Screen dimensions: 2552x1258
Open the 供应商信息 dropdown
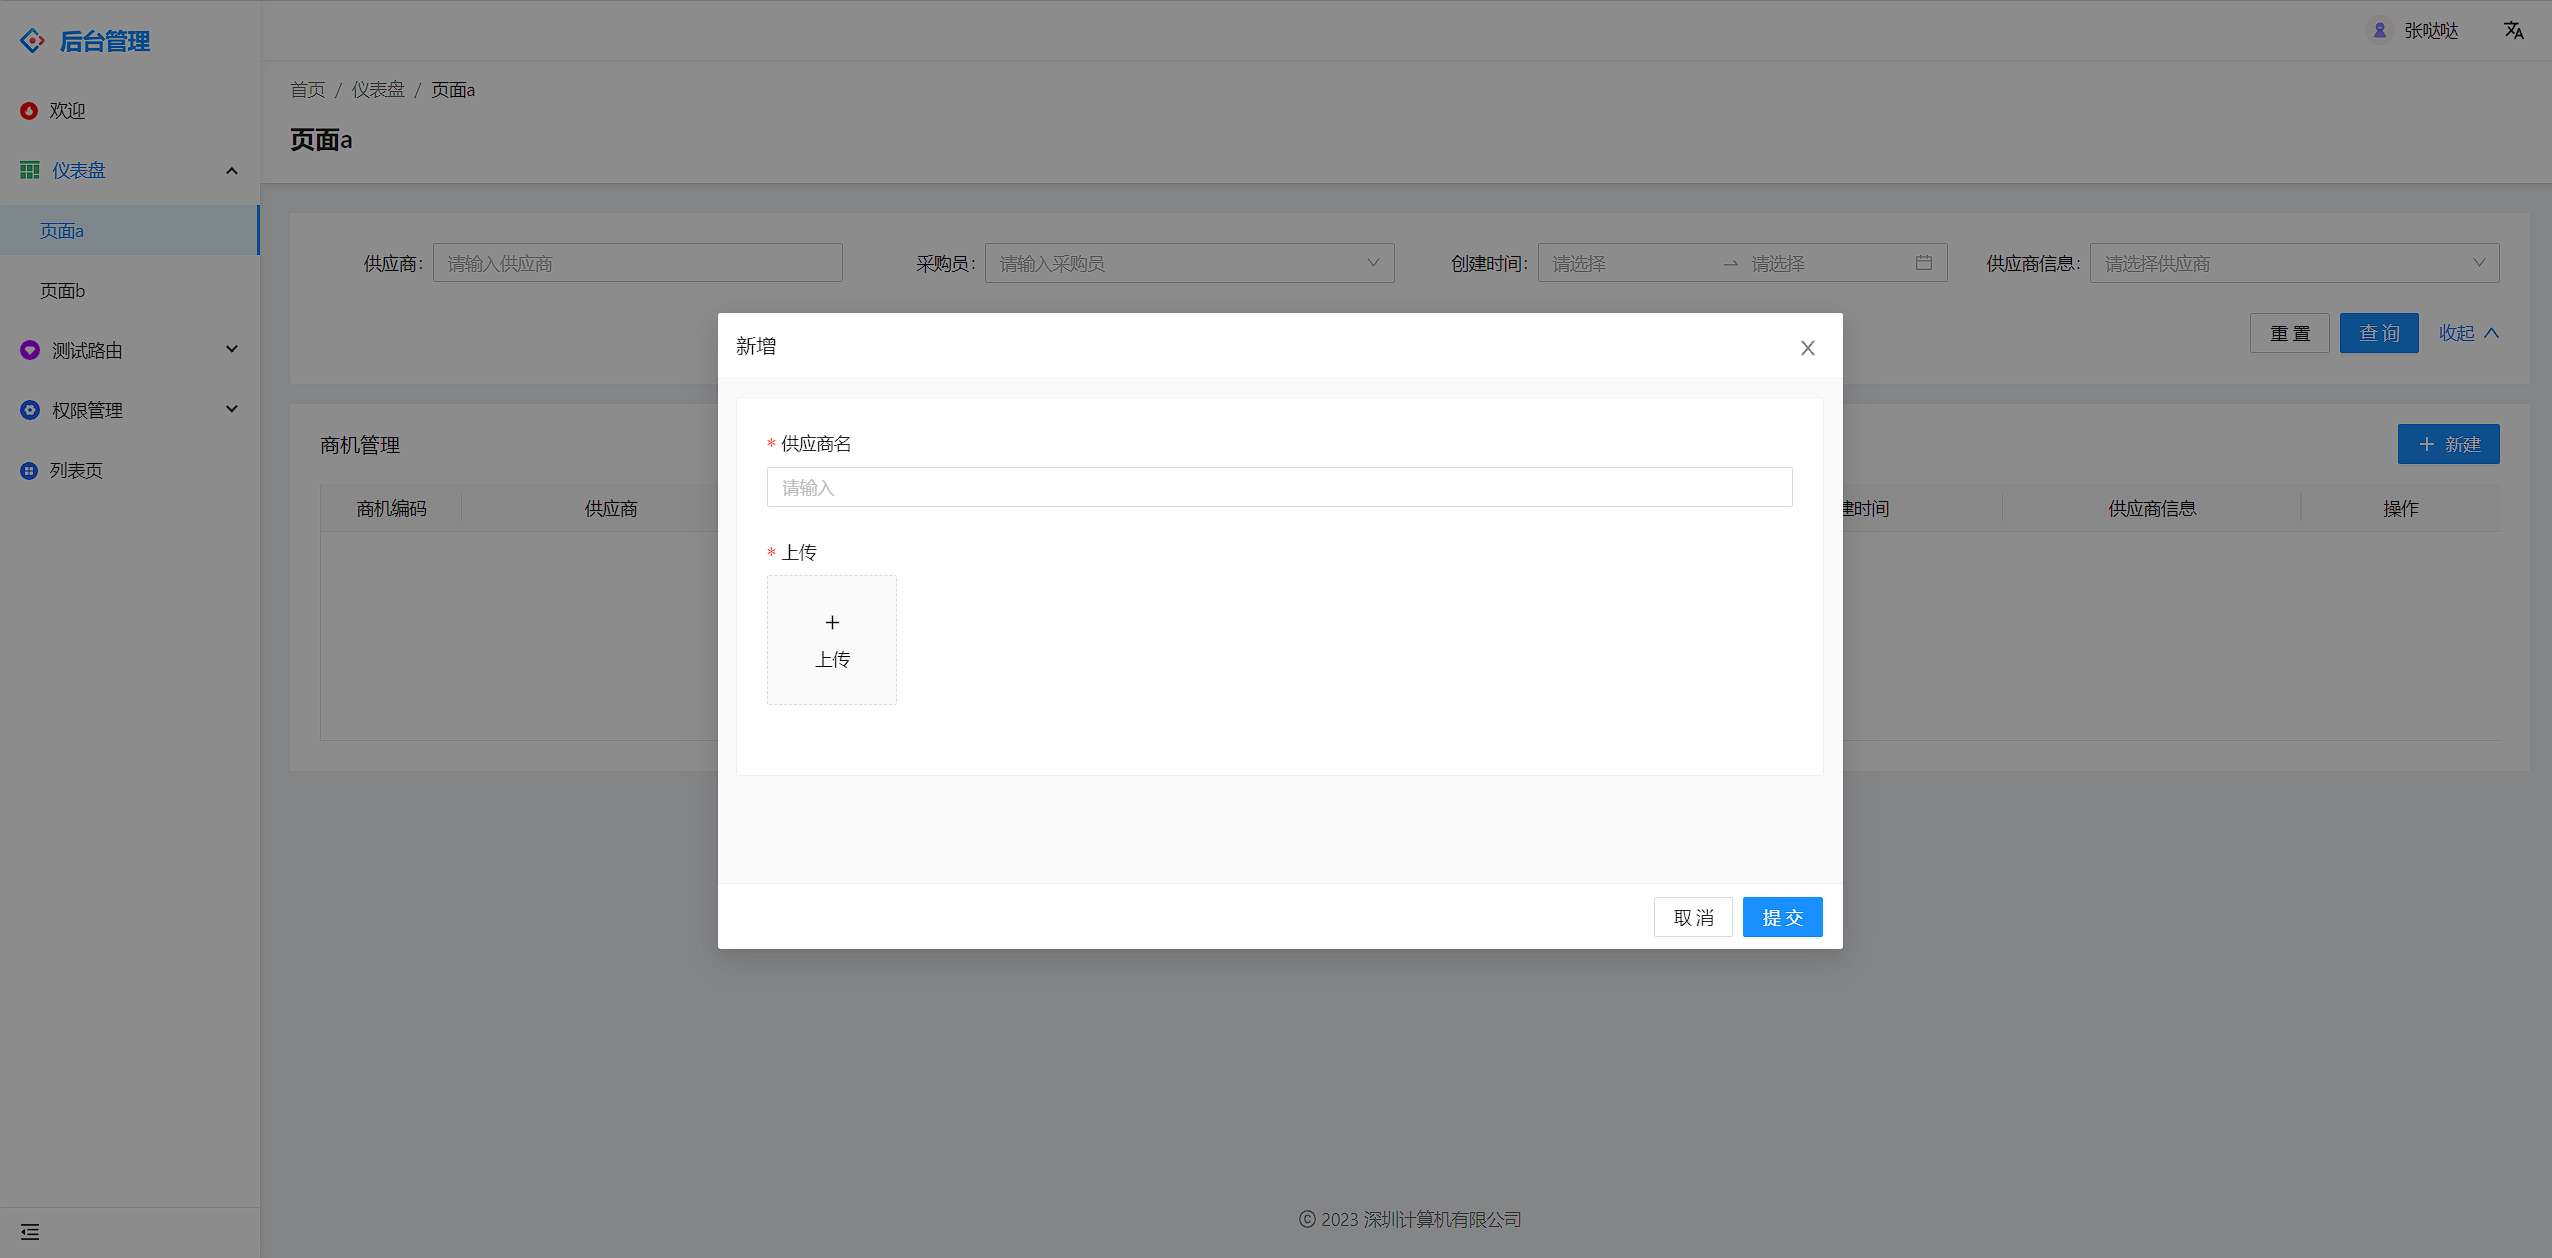[x=2295, y=263]
